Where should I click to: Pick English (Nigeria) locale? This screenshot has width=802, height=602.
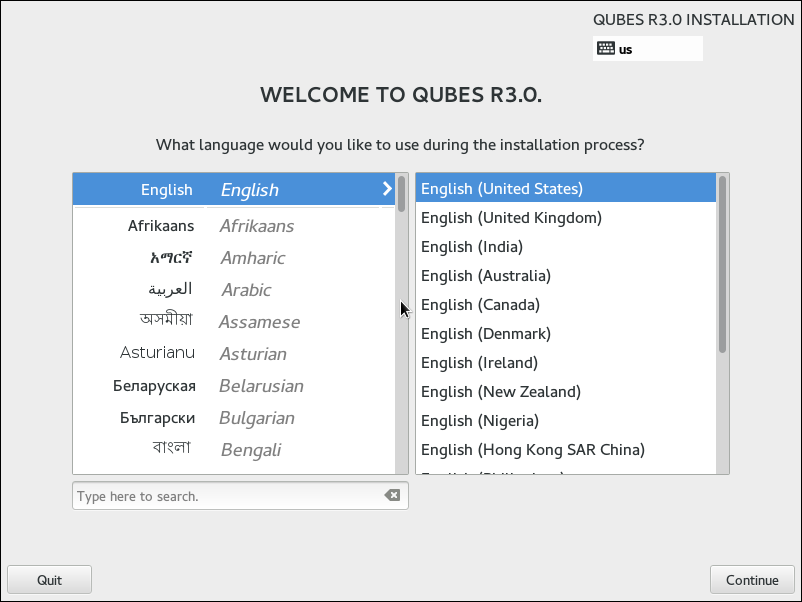click(x=566, y=420)
